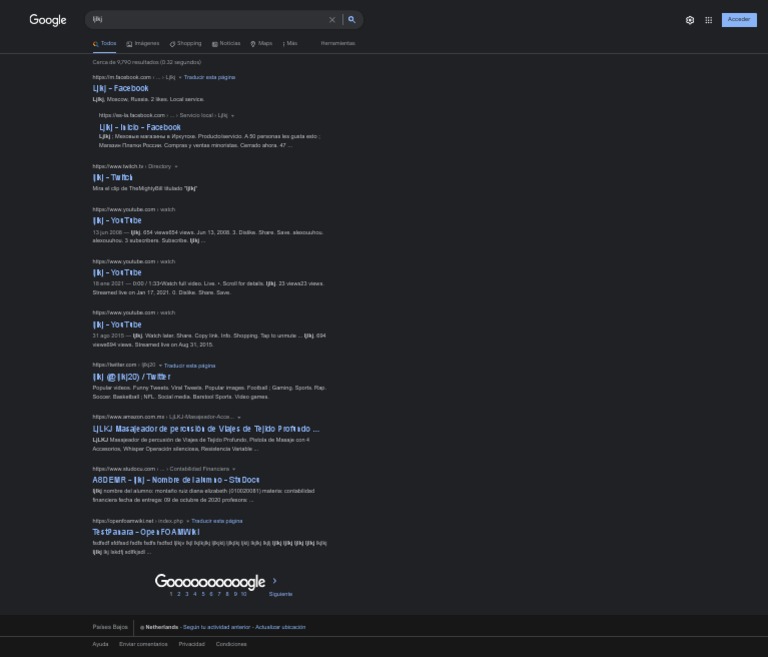Open the Herramientas options
This screenshot has width=768, height=657.
[x=338, y=44]
